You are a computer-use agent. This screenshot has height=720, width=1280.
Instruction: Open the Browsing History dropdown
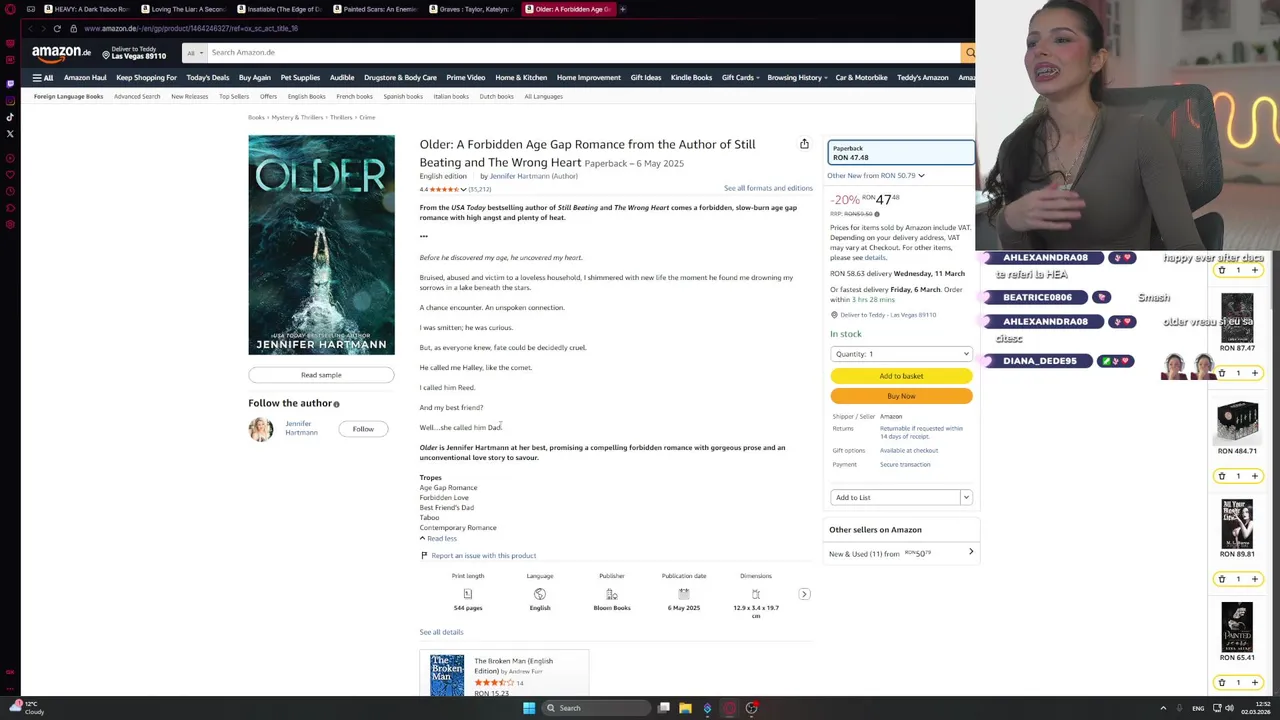797,77
